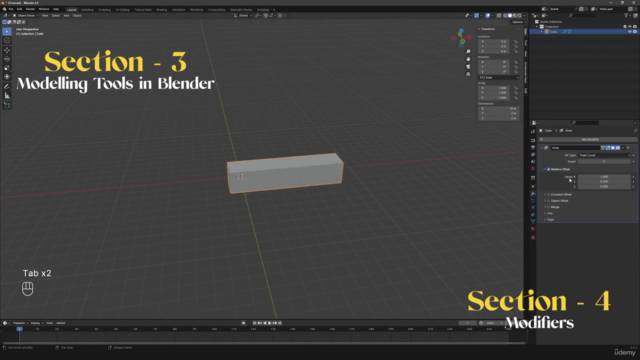
Task: Open the Modifier properties wrench tab
Action: pyautogui.click(x=533, y=193)
